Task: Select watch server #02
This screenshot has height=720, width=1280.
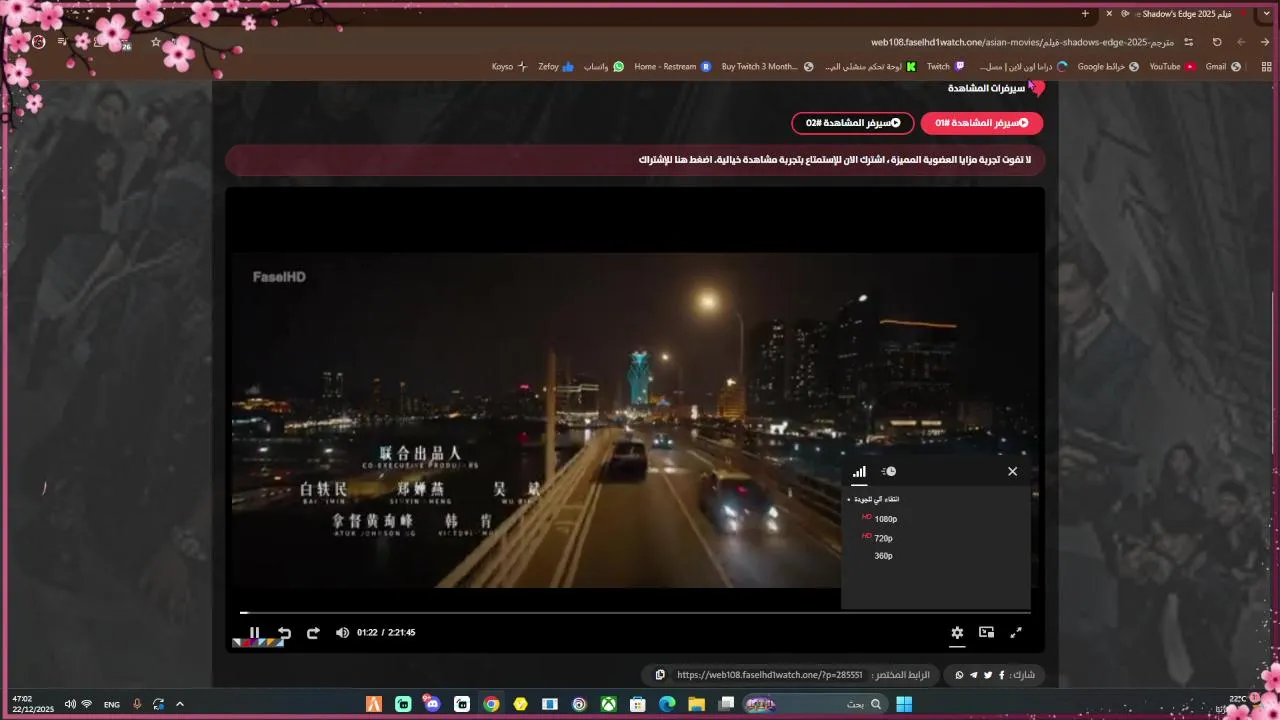Action: 853,123
